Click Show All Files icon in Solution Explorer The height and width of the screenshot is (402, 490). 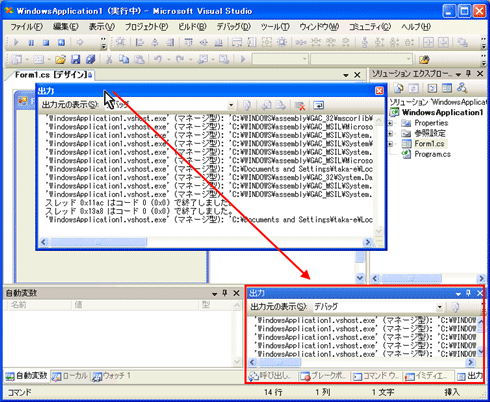click(398, 88)
